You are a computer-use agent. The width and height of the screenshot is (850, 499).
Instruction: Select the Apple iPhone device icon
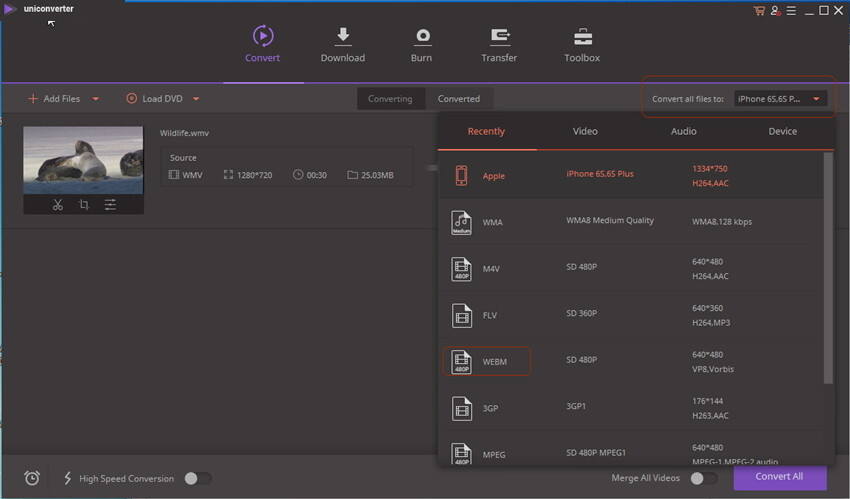pyautogui.click(x=461, y=176)
